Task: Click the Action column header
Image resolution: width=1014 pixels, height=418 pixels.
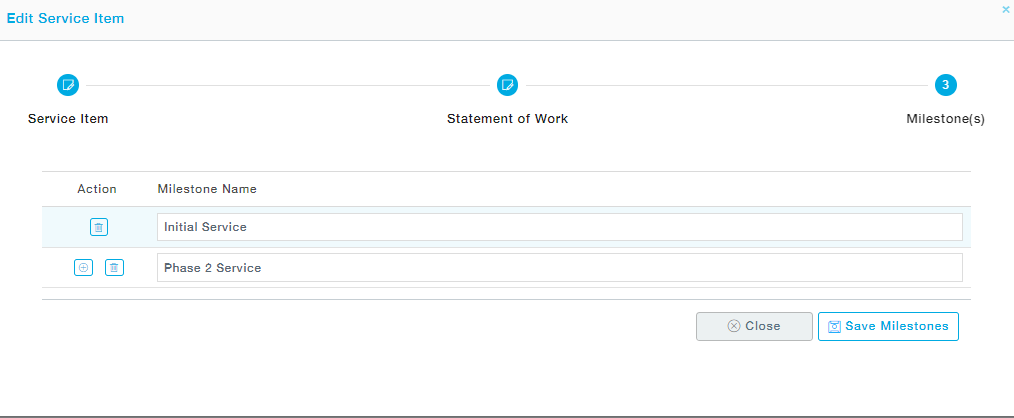Action: click(x=97, y=189)
